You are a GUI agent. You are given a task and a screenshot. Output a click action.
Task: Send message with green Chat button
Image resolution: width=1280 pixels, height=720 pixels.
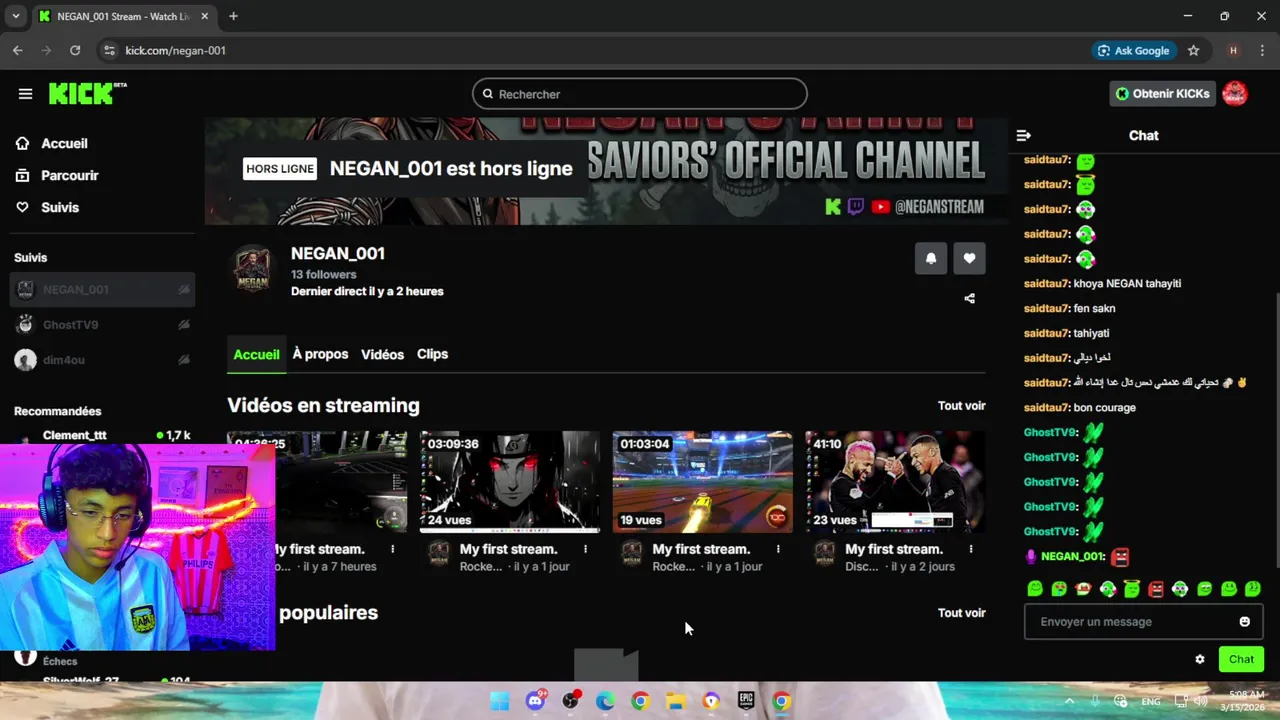pos(1241,659)
